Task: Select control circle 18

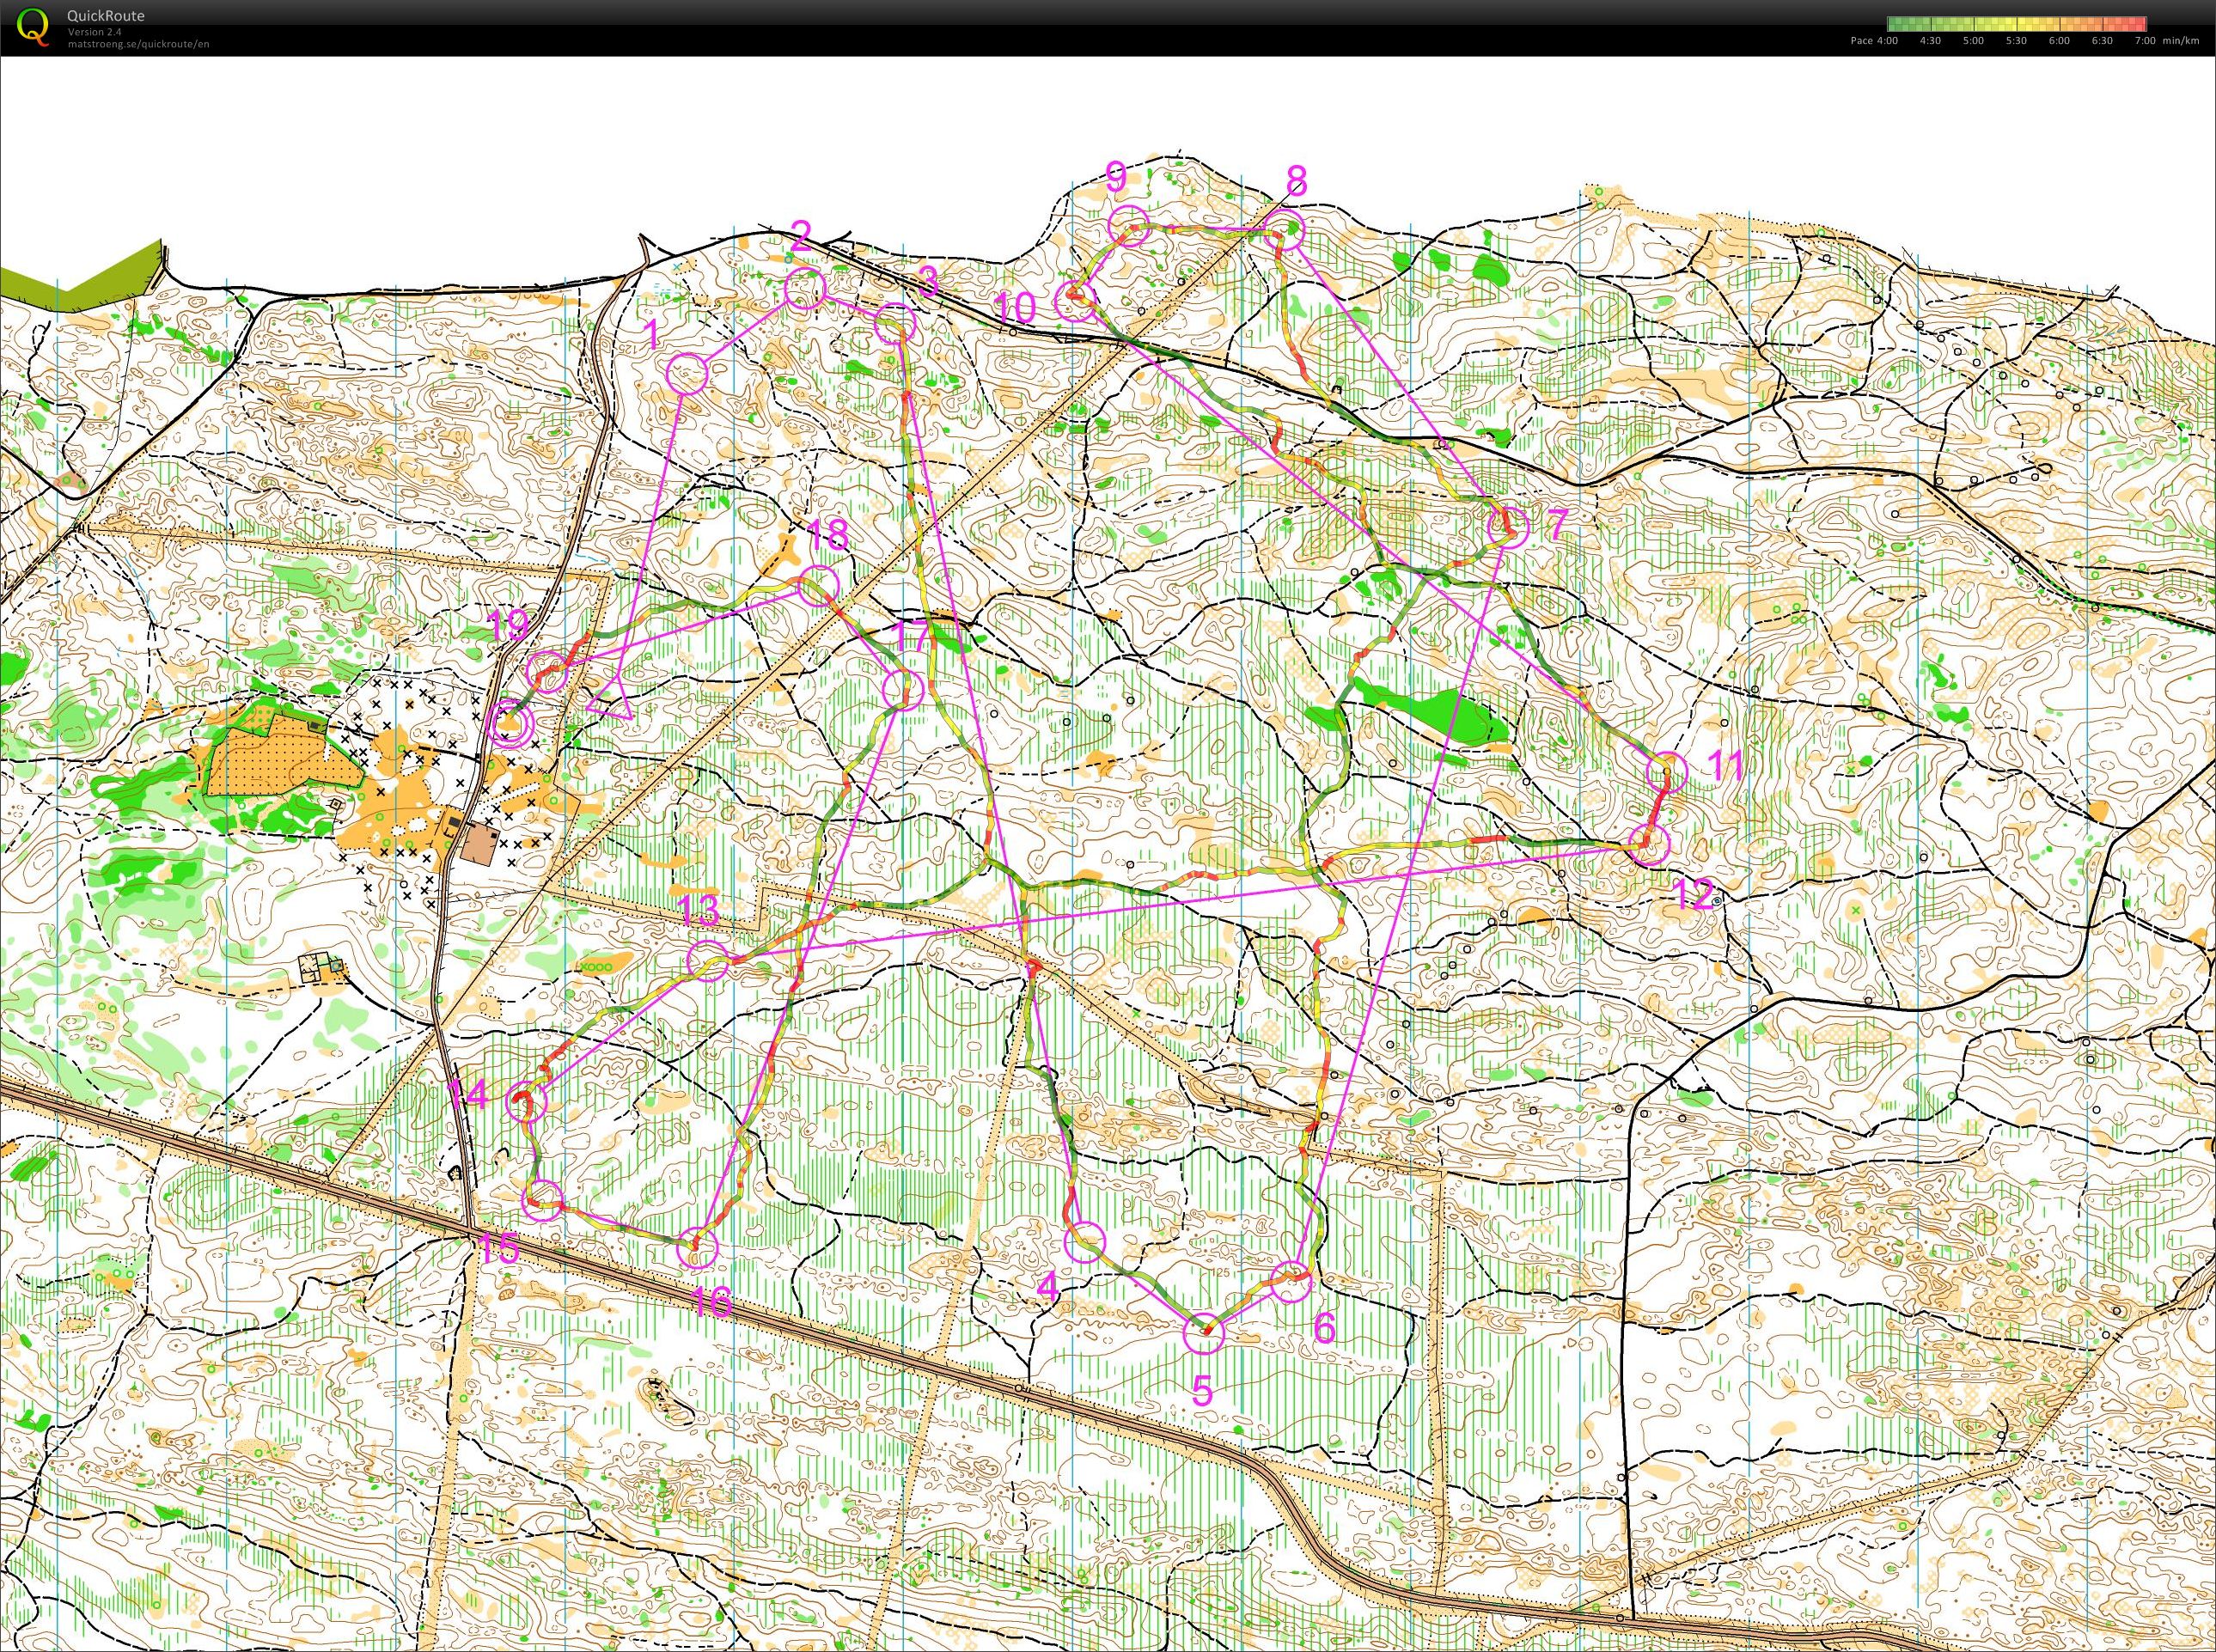Action: click(x=819, y=585)
